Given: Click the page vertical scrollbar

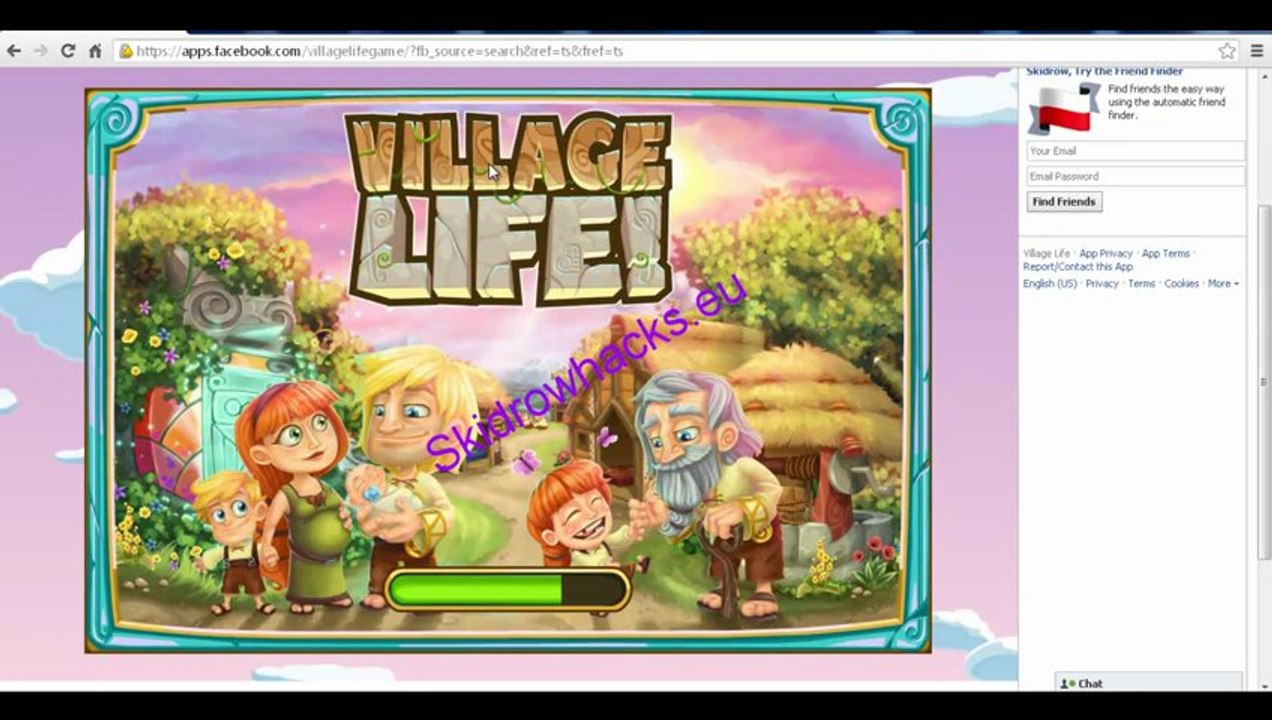Looking at the screenshot, I should pos(1264,380).
